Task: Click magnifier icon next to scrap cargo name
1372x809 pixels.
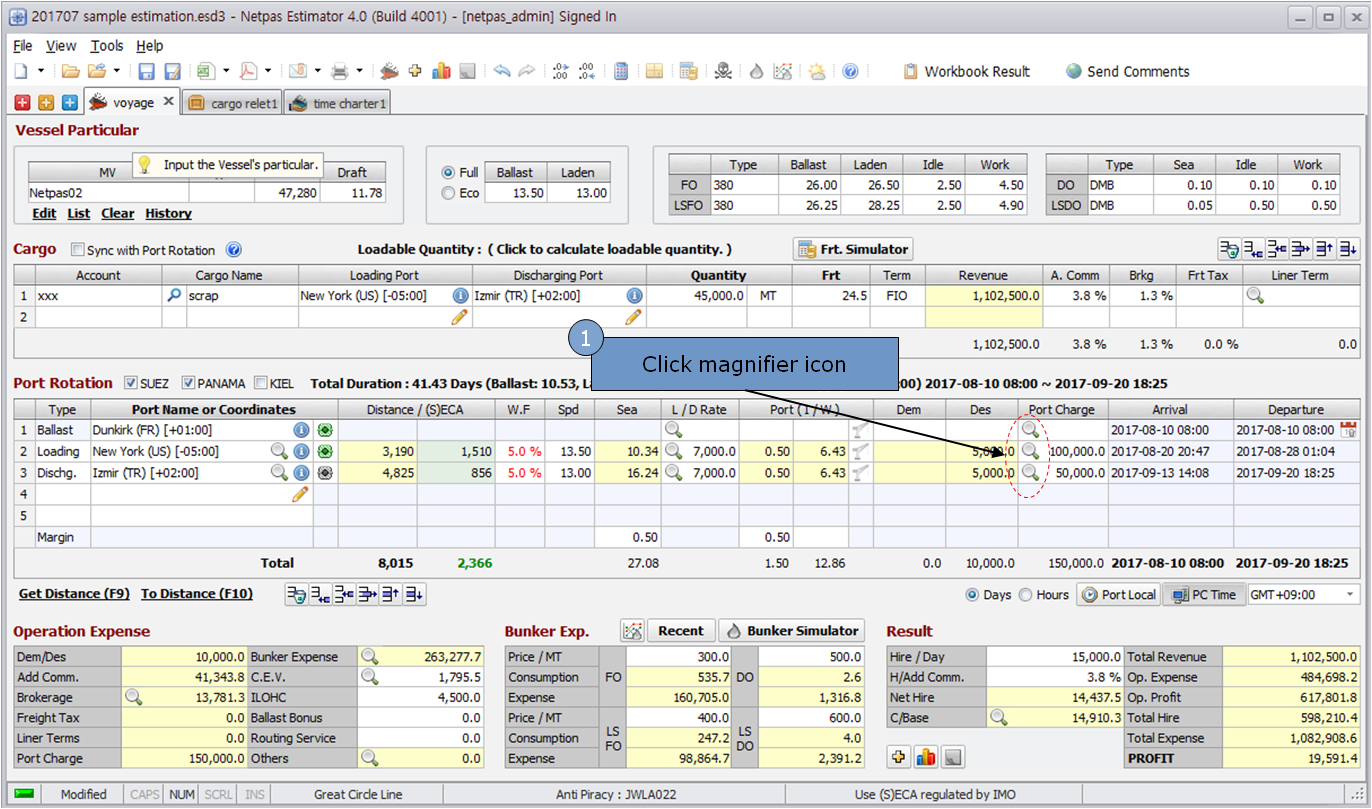Action: pyautogui.click(x=174, y=296)
